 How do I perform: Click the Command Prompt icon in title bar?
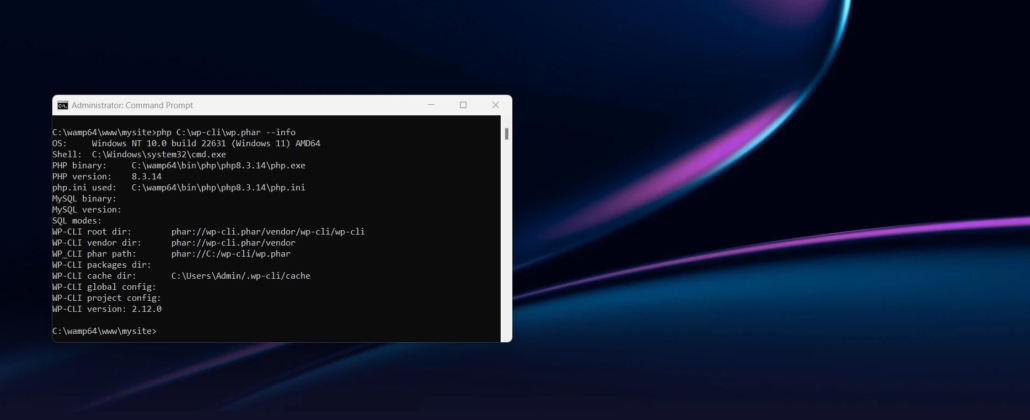click(62, 105)
